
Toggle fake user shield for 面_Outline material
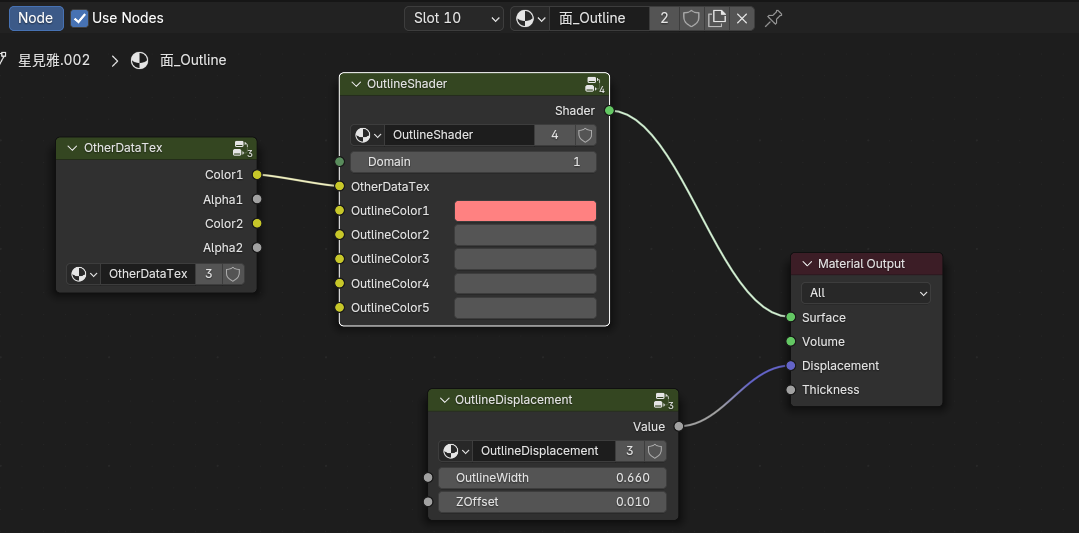tap(691, 18)
